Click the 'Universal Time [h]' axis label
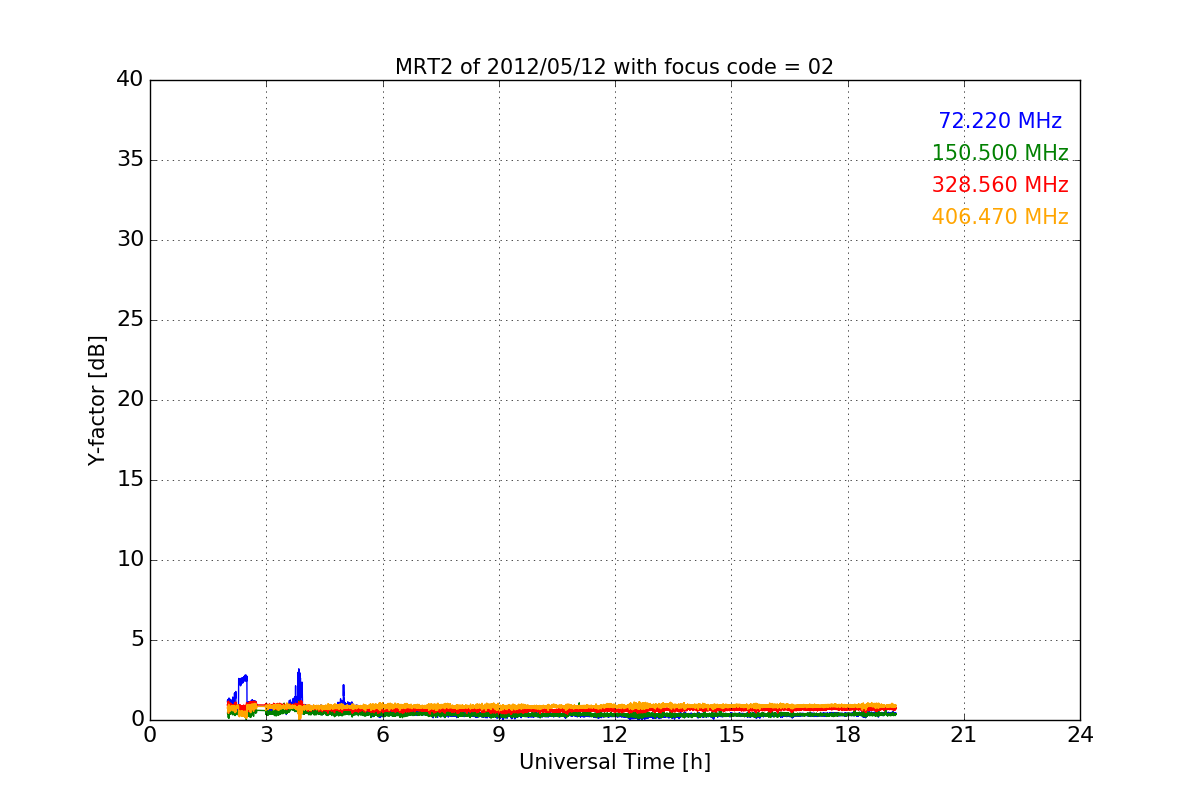Screen dimensions: 1200x800 point(615,762)
